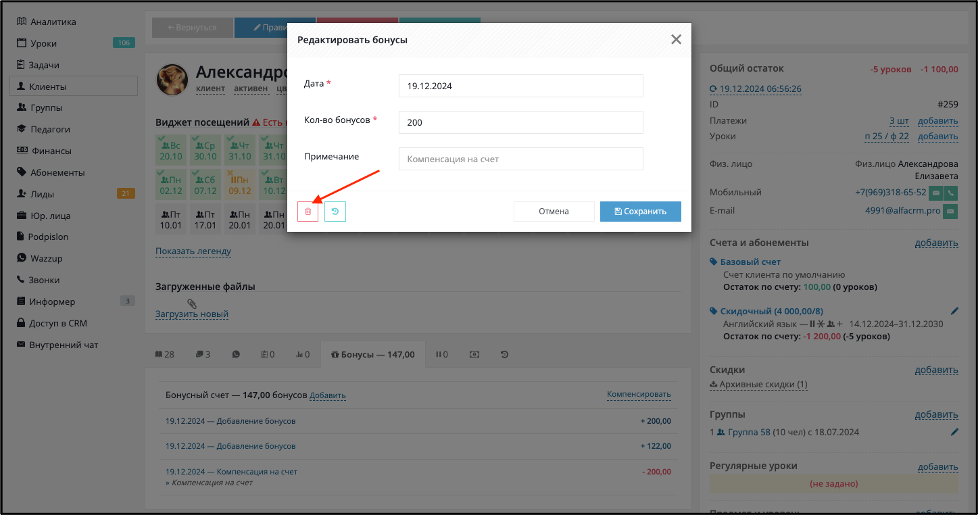Click добавить next to Уроки
This screenshot has width=979, height=516.
pyautogui.click(x=938, y=136)
